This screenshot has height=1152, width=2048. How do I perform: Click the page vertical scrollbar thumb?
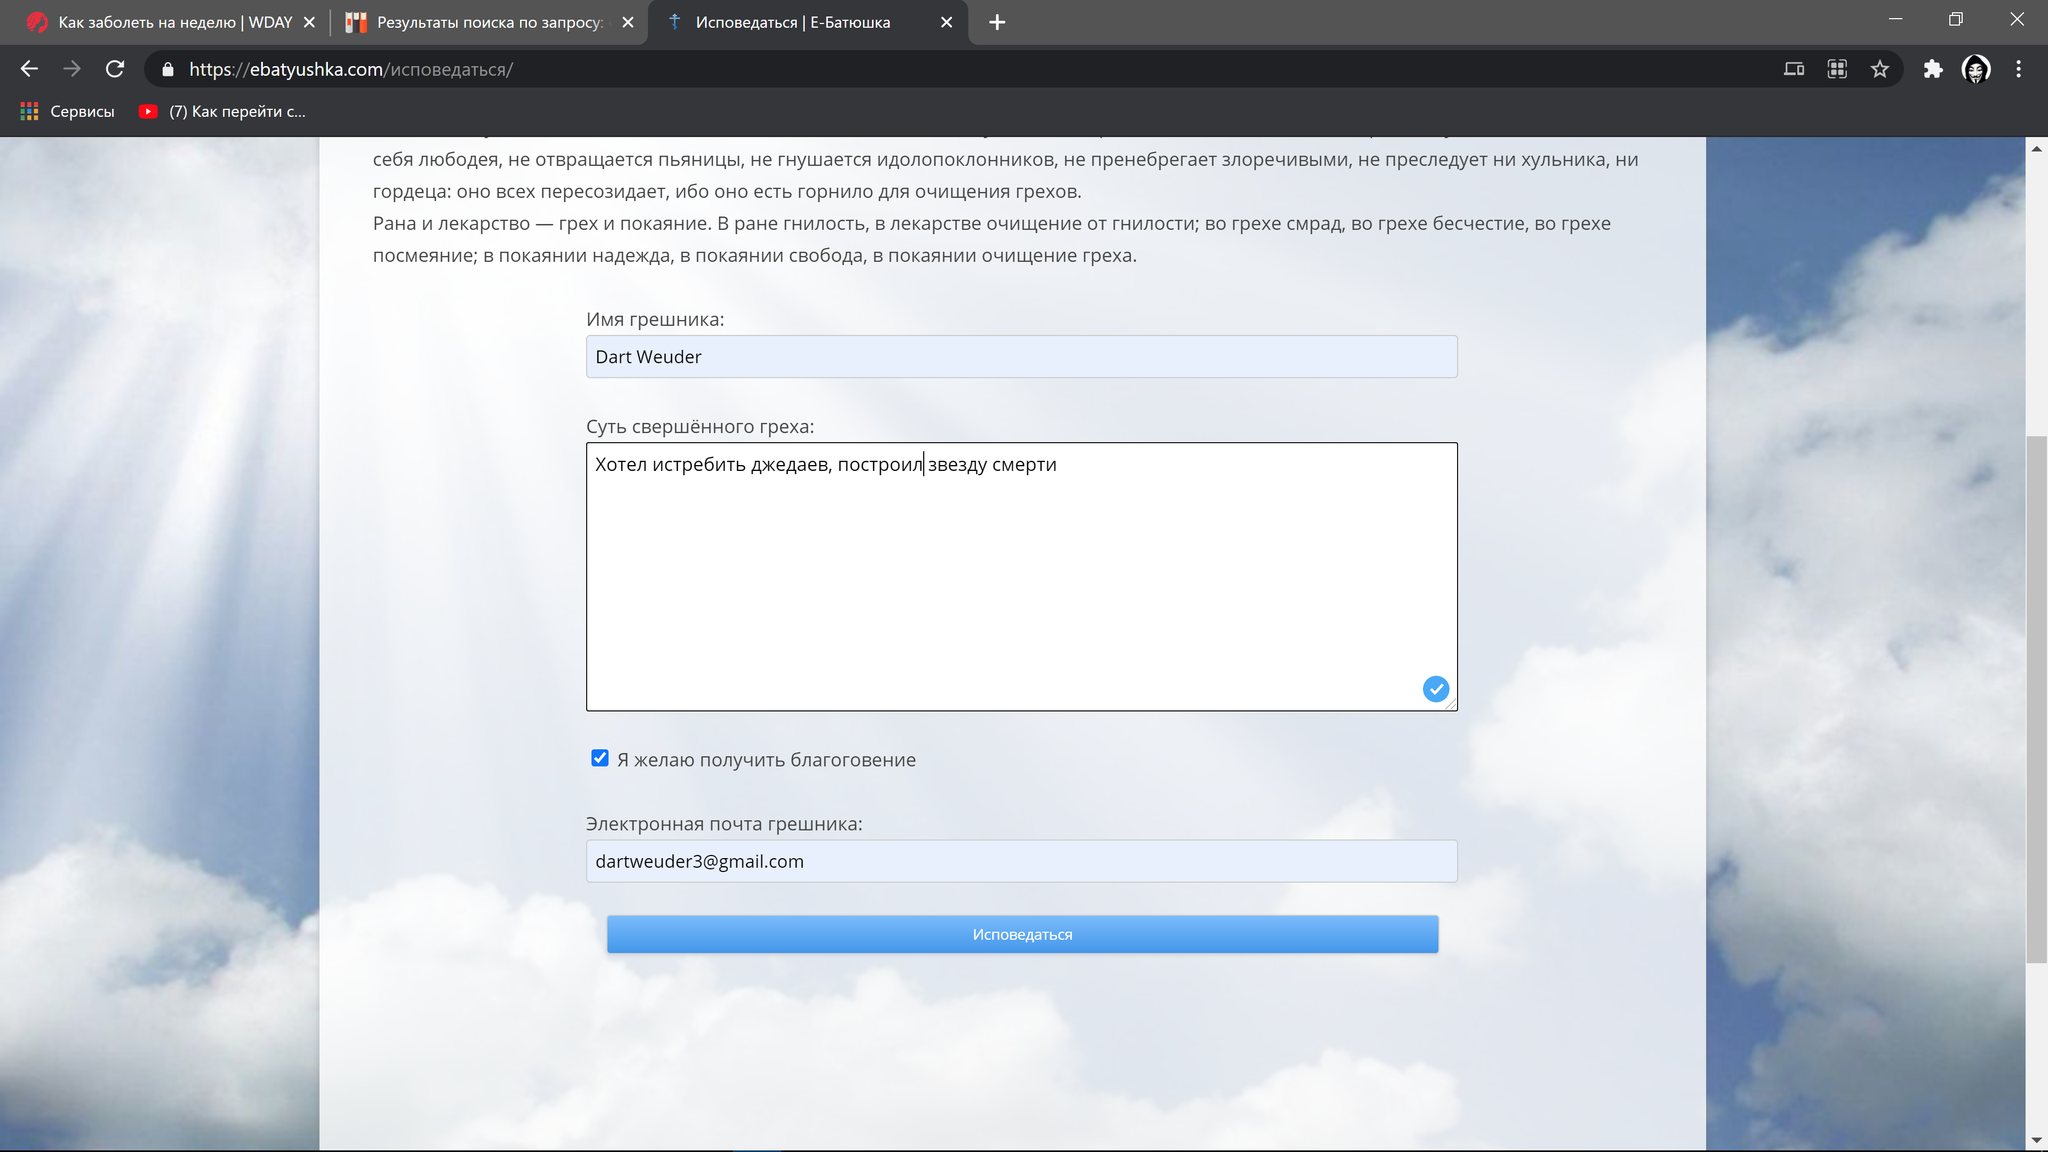point(2036,700)
